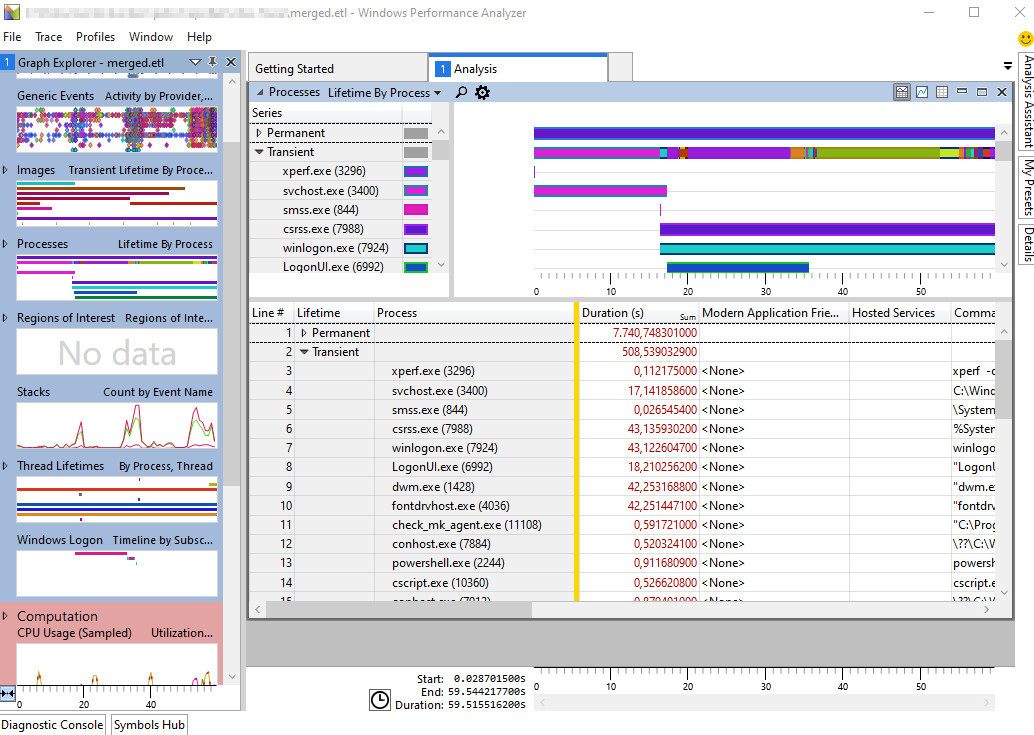Click the clock icon beside Start time
This screenshot has height=735, width=1034.
[x=380, y=700]
